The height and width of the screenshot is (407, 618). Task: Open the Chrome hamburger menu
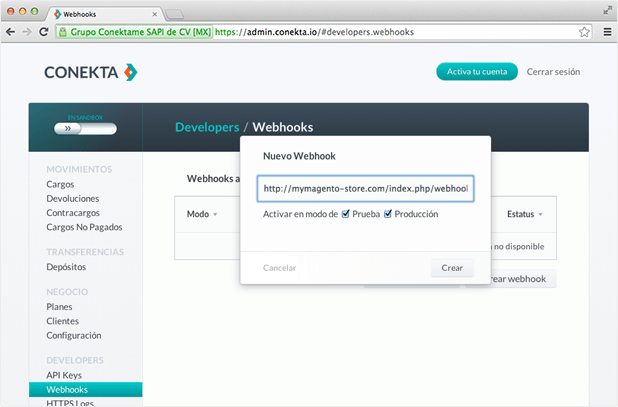tap(607, 32)
